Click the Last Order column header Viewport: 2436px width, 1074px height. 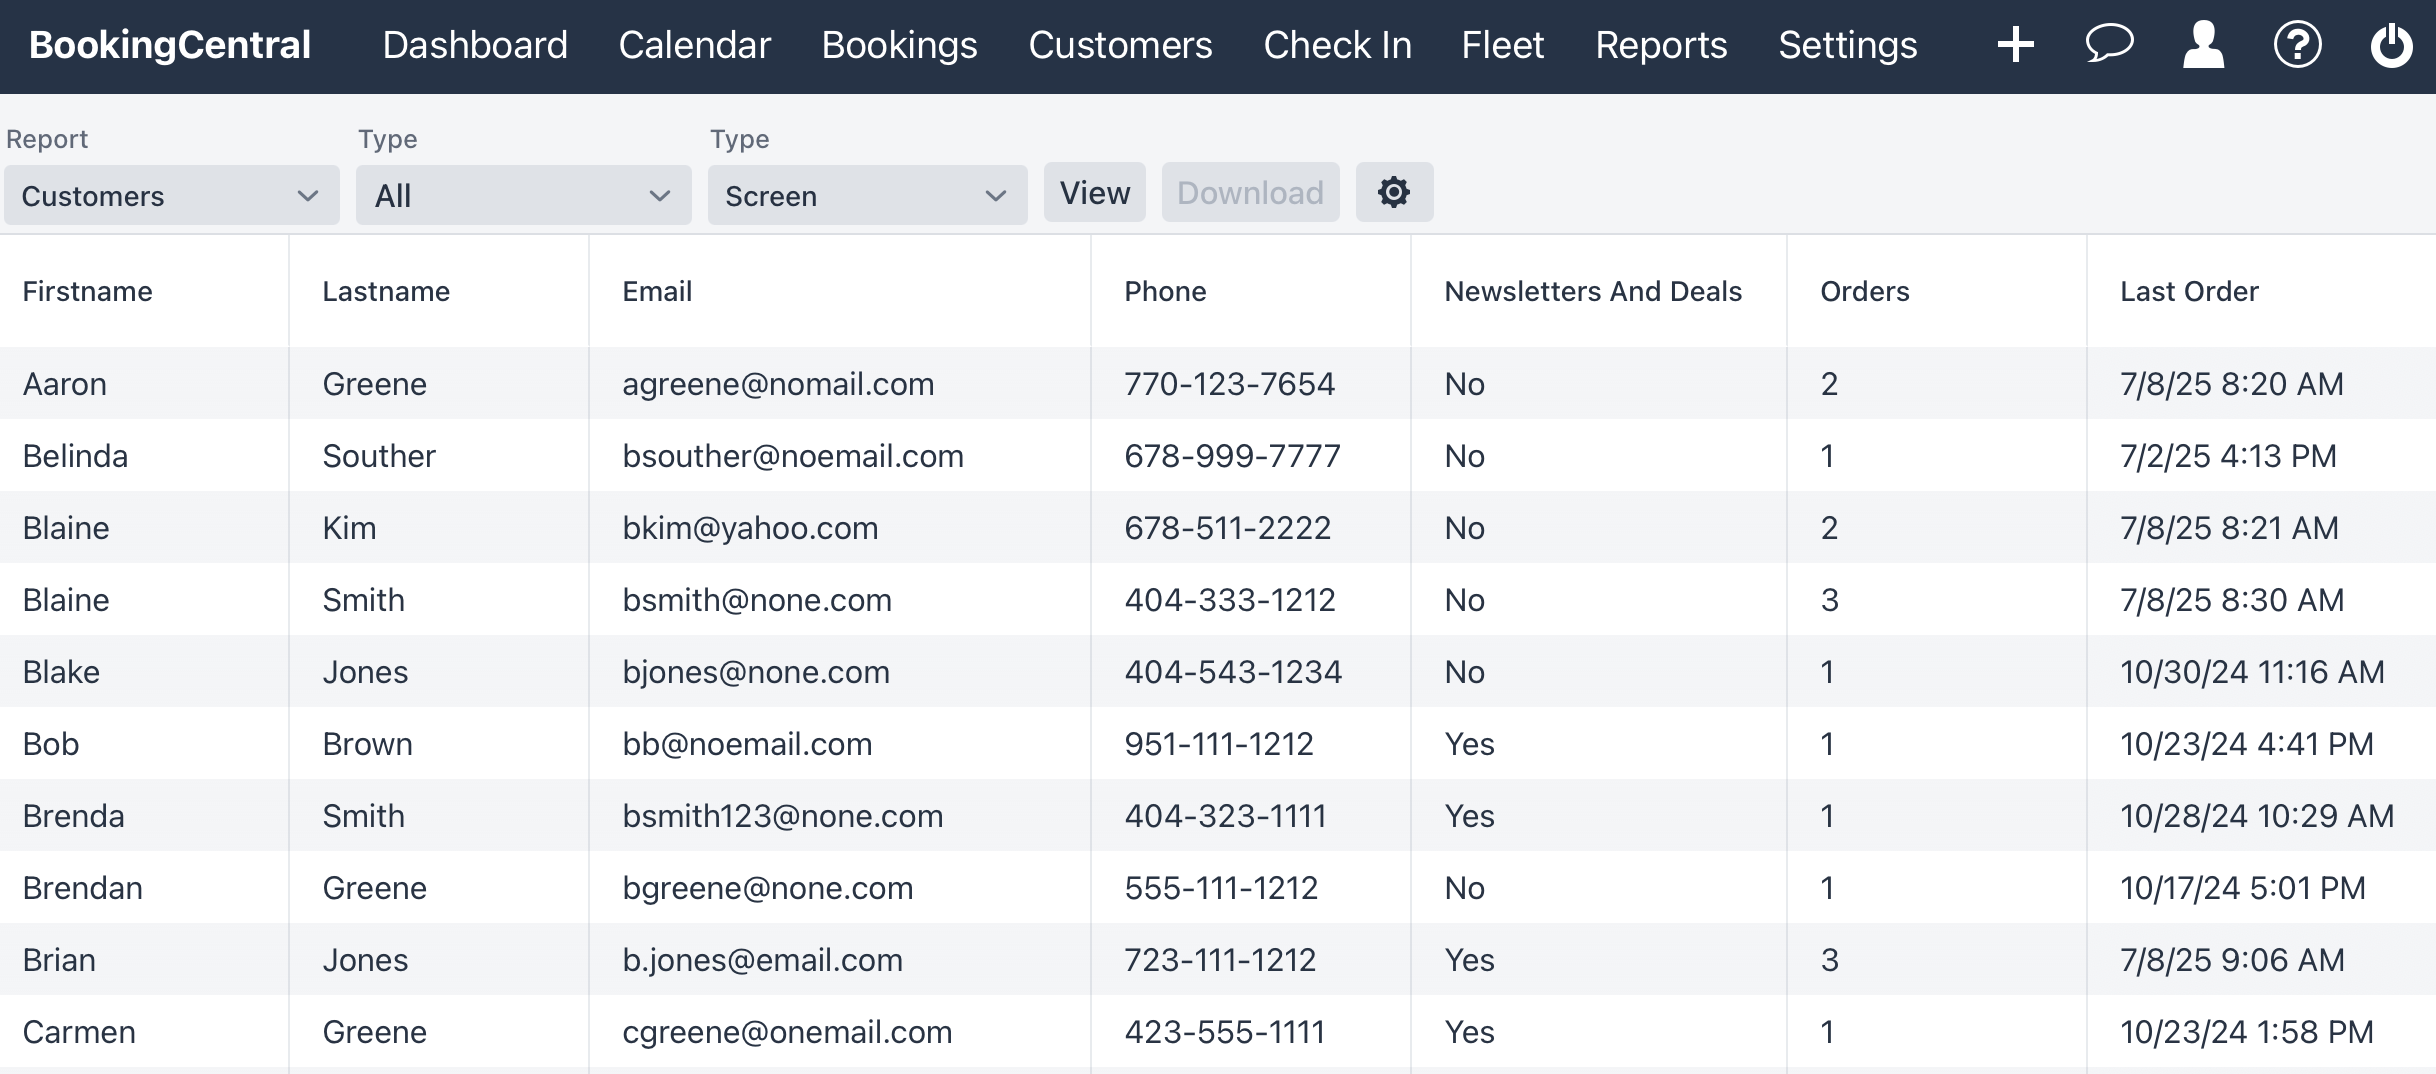point(2189,291)
